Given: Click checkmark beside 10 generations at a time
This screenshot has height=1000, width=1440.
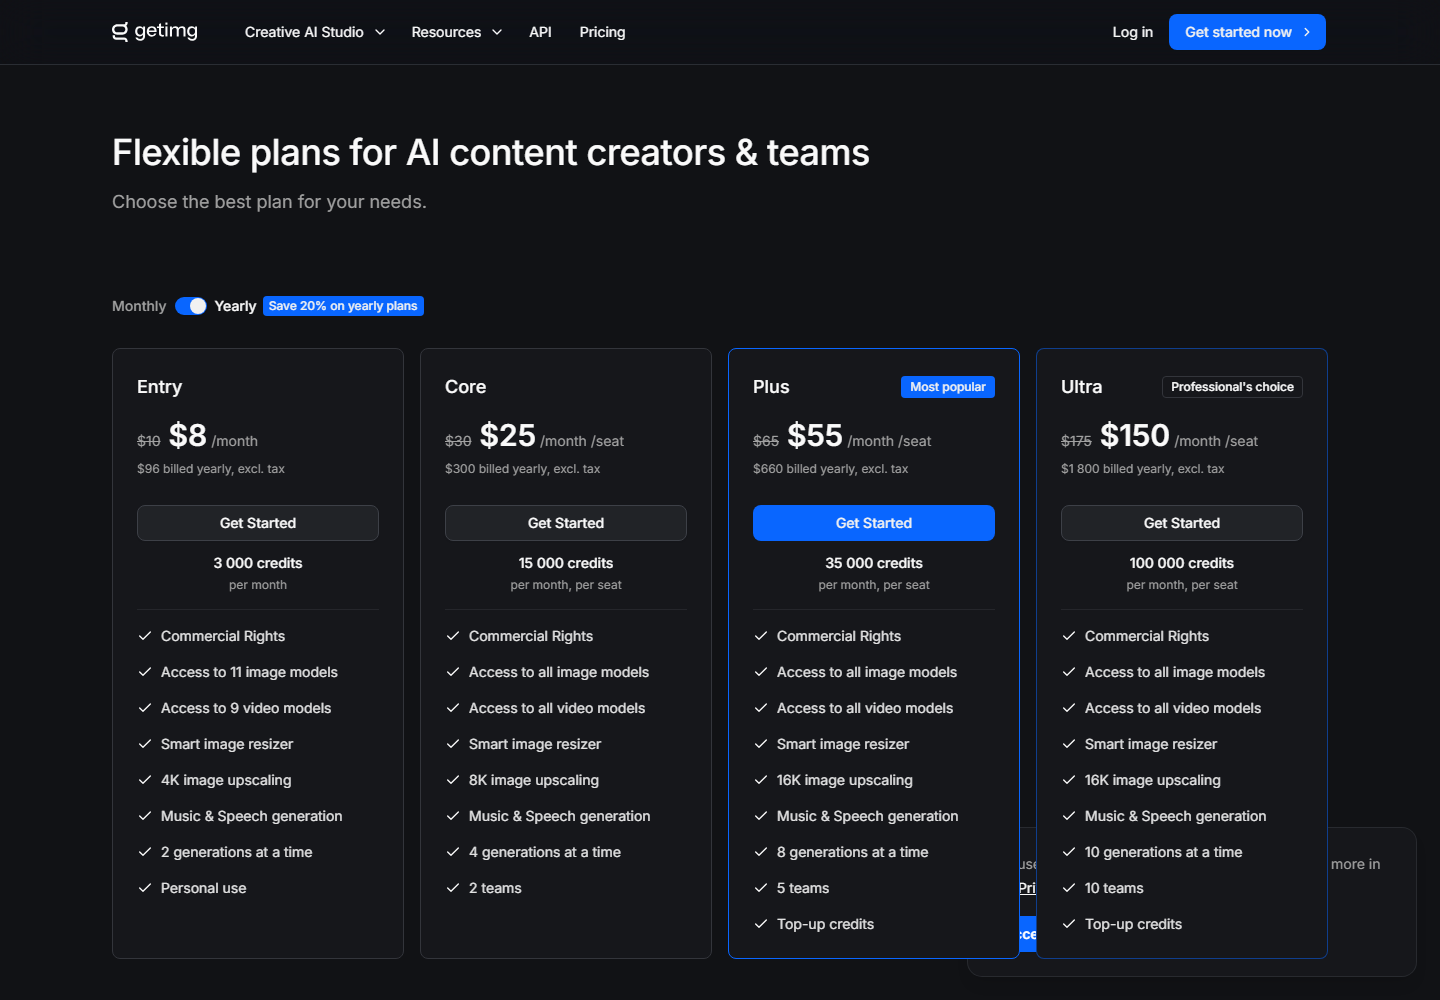Looking at the screenshot, I should [1069, 852].
